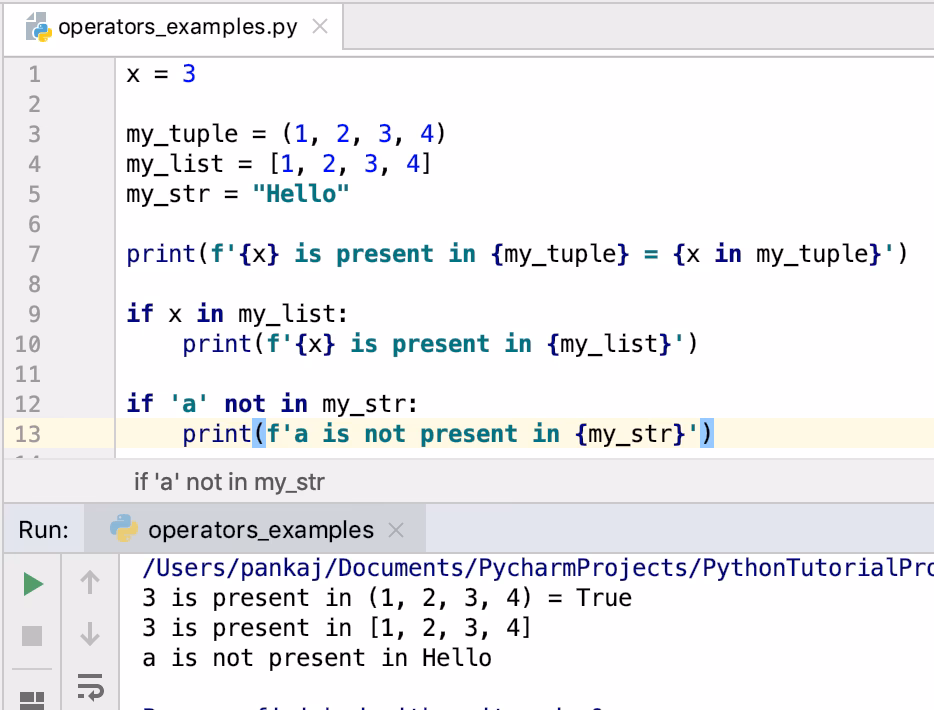
Task: Click the Python icon on the editor tab
Action: coord(40,27)
